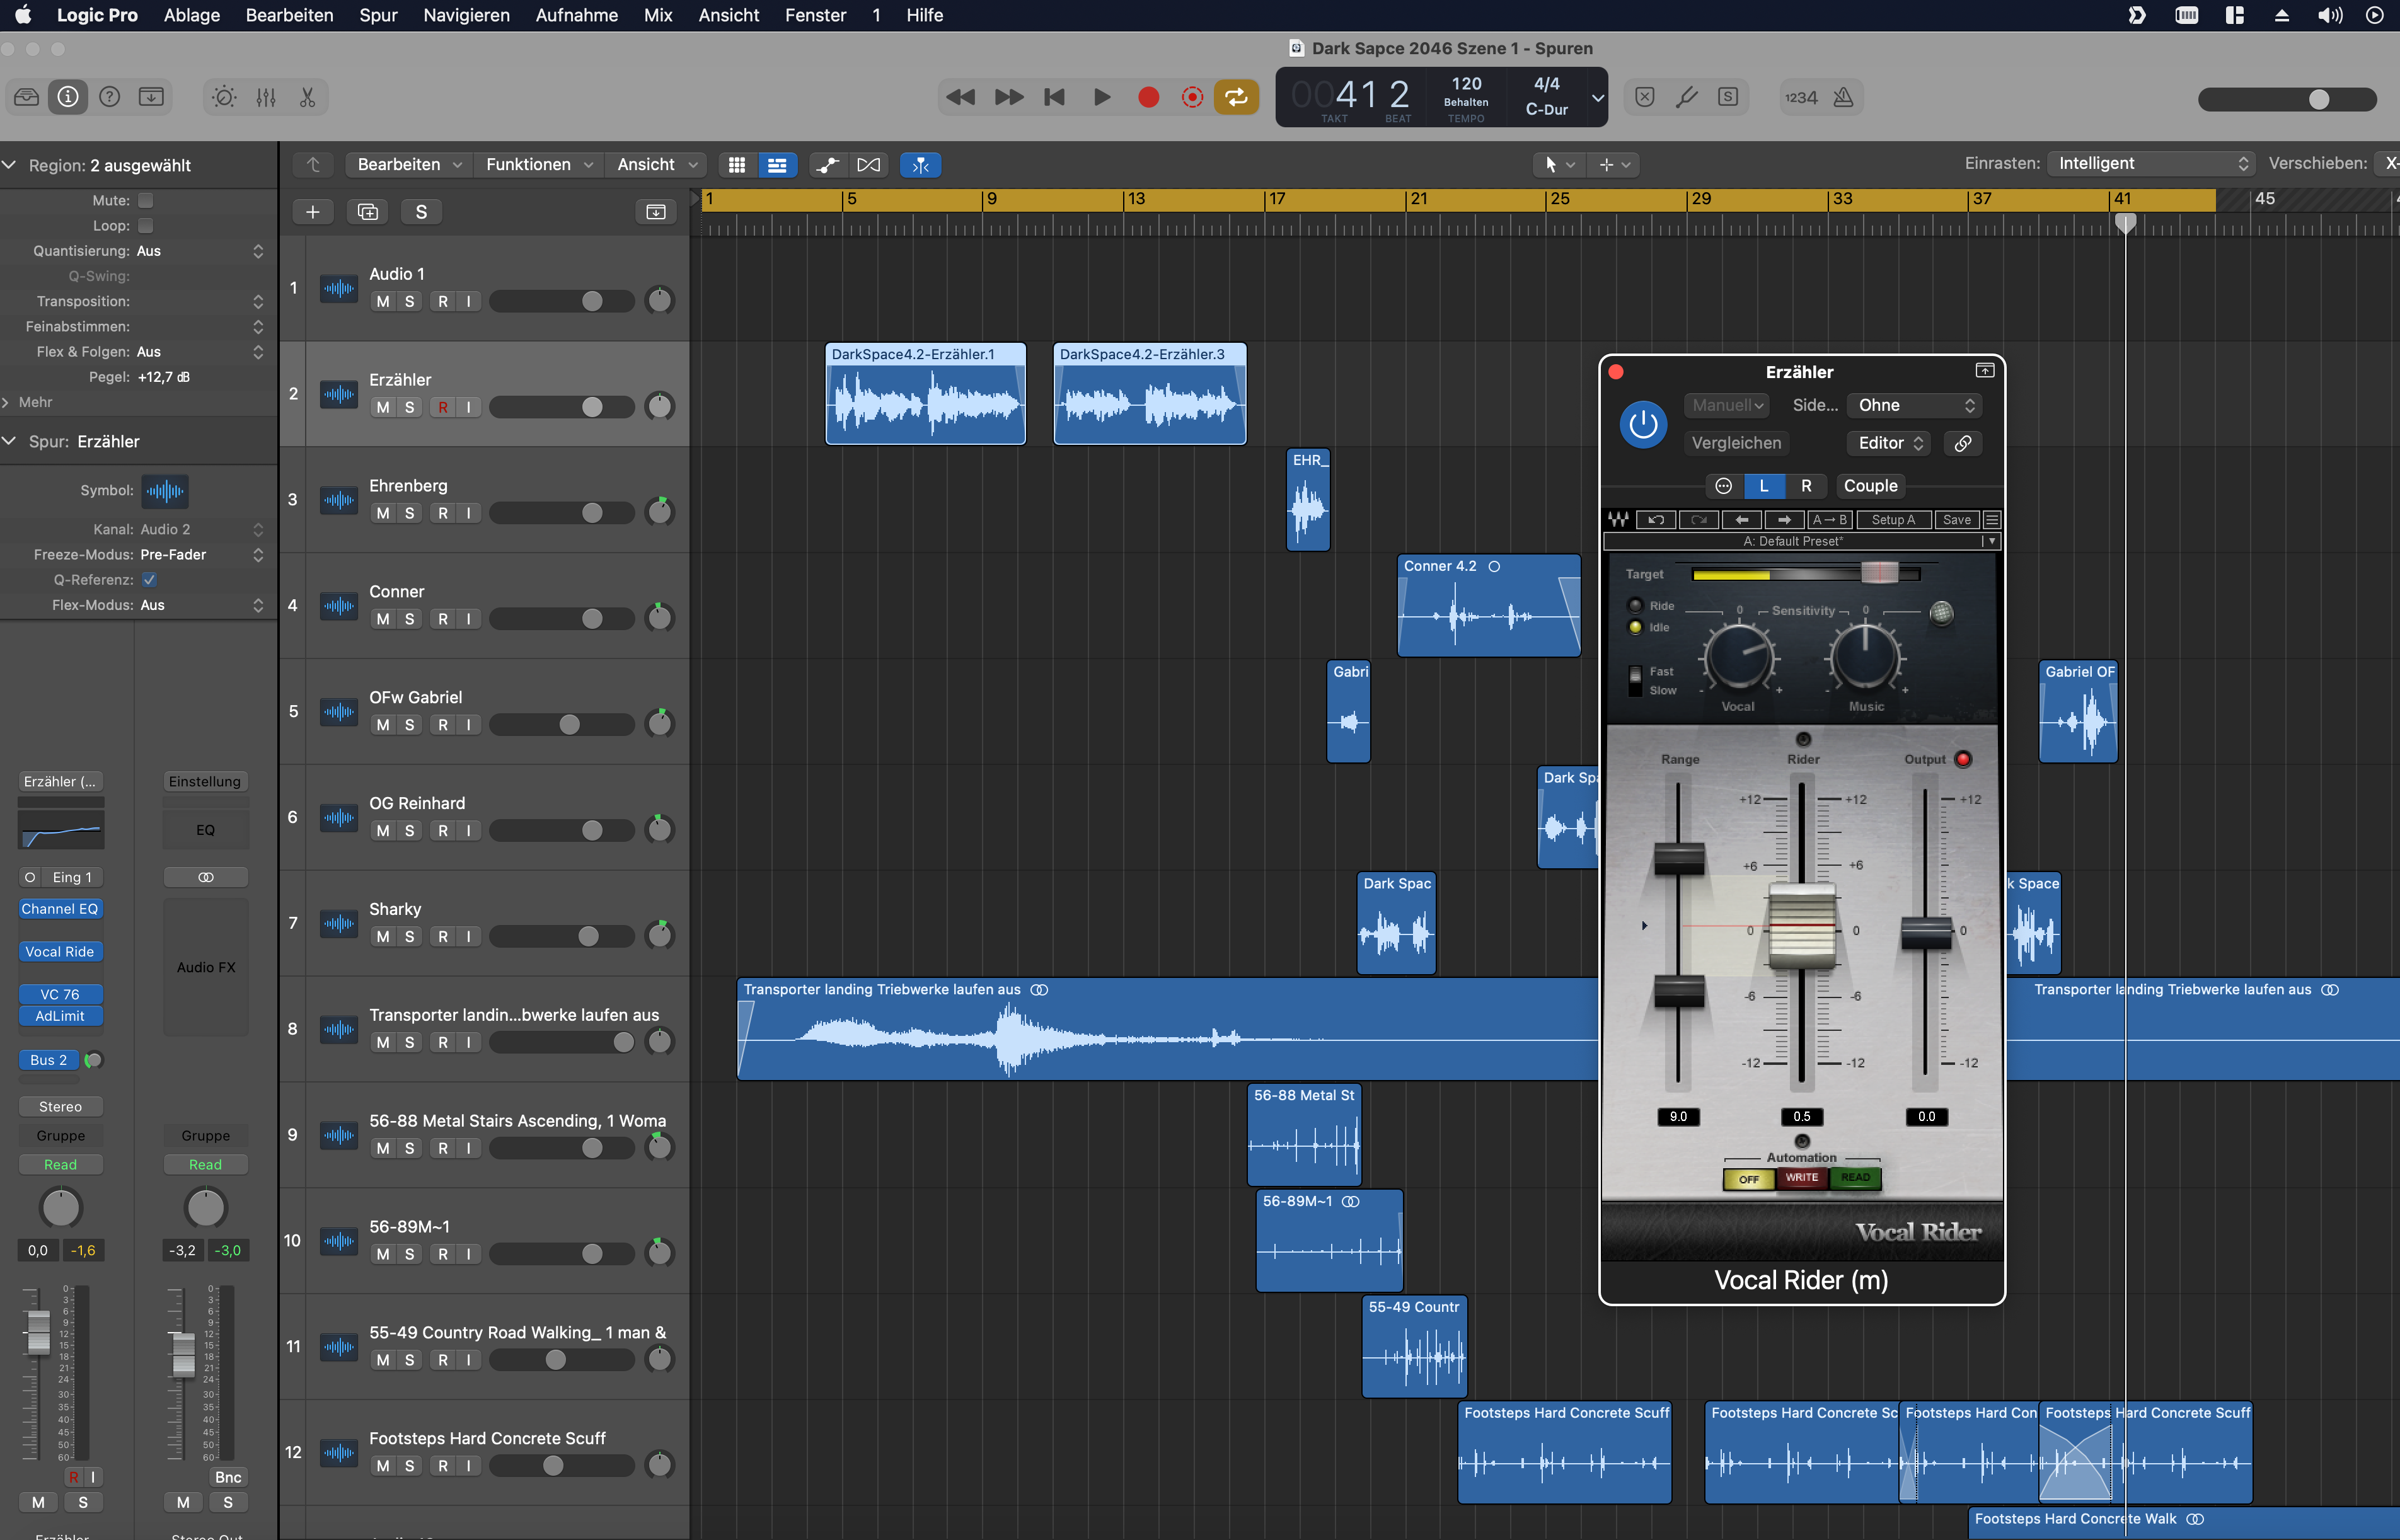
Task: Start recording with red Record button
Action: tap(1148, 97)
